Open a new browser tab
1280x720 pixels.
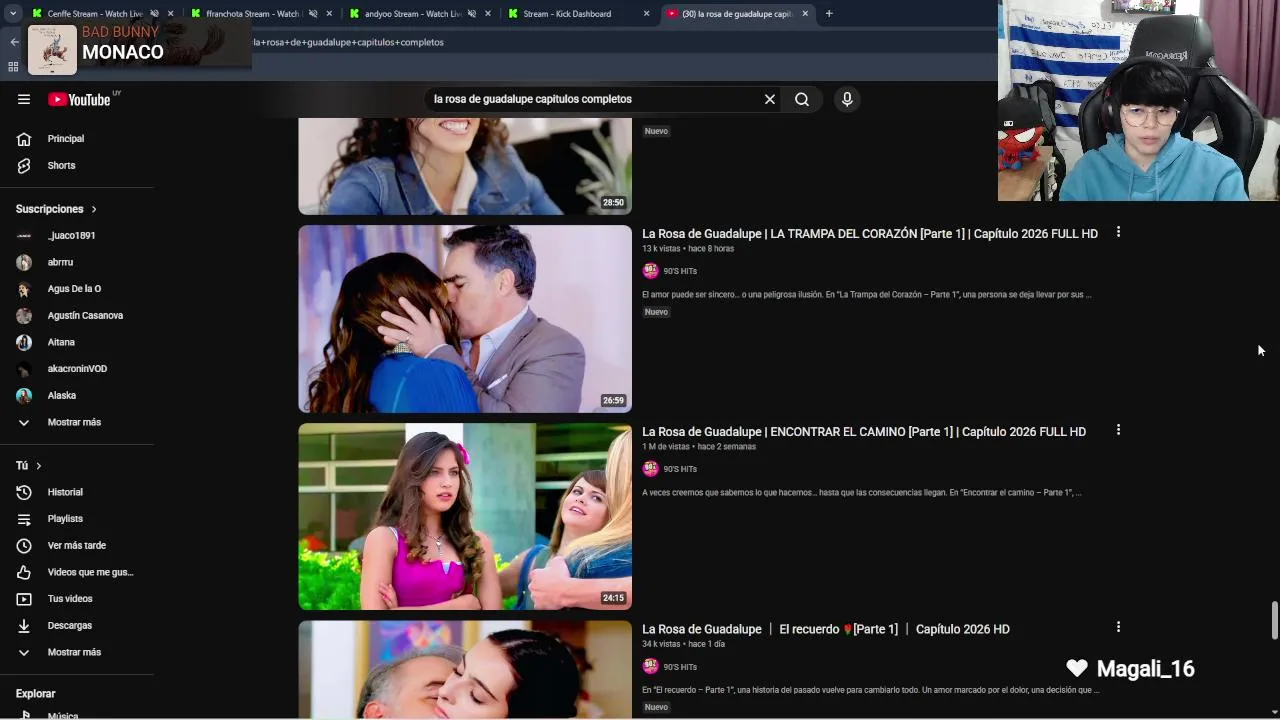[829, 14]
